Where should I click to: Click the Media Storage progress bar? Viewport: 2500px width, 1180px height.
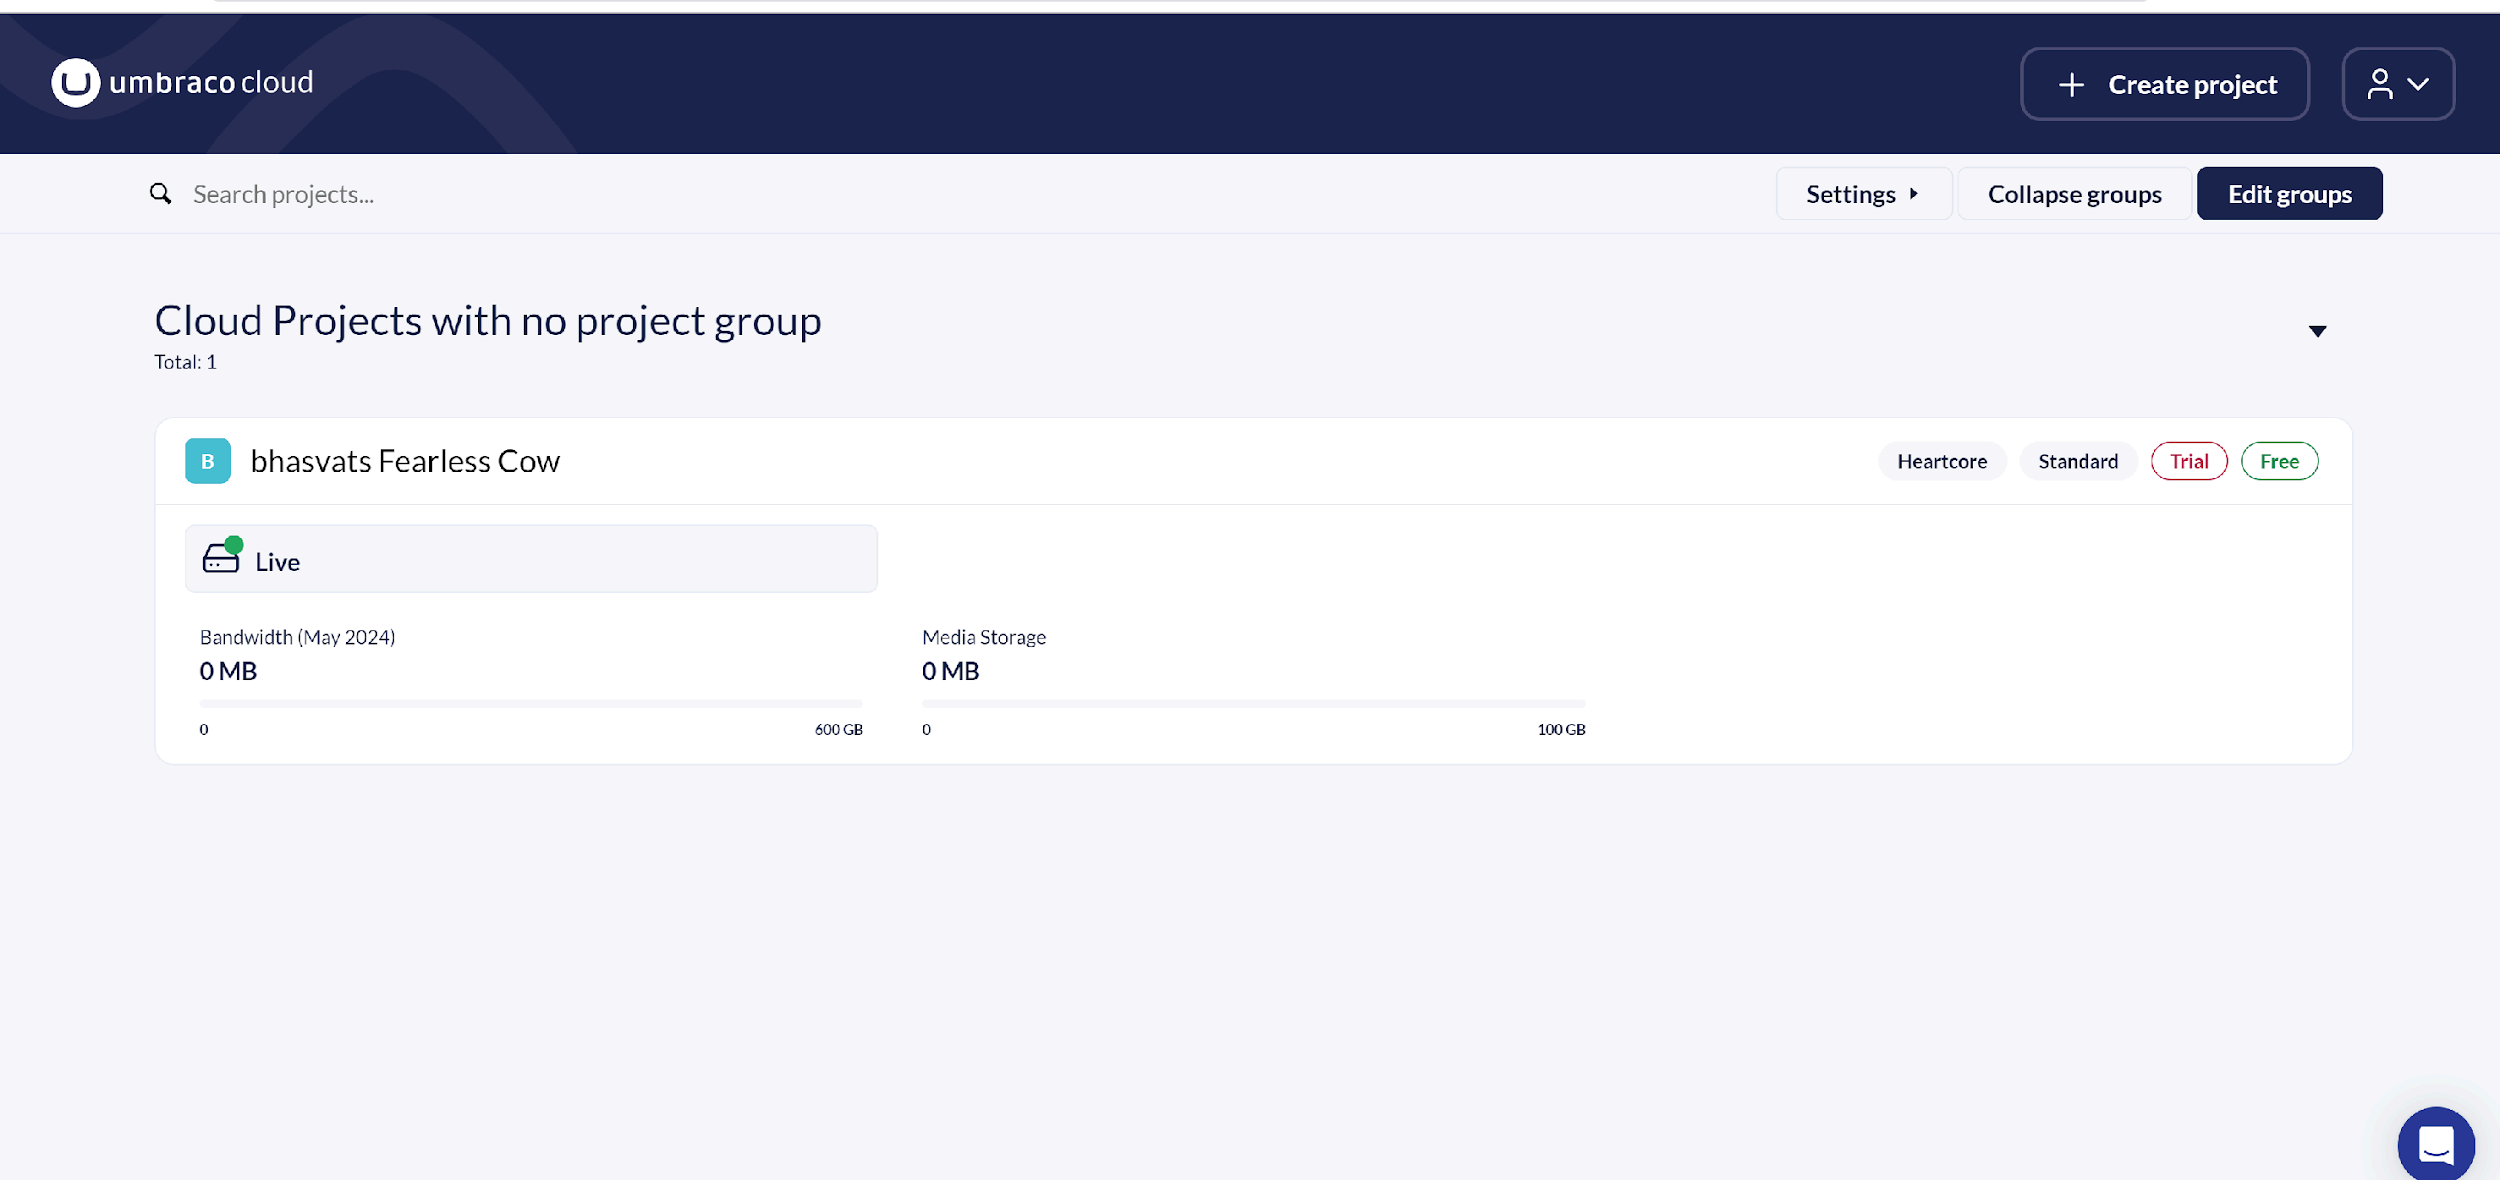coord(1253,704)
